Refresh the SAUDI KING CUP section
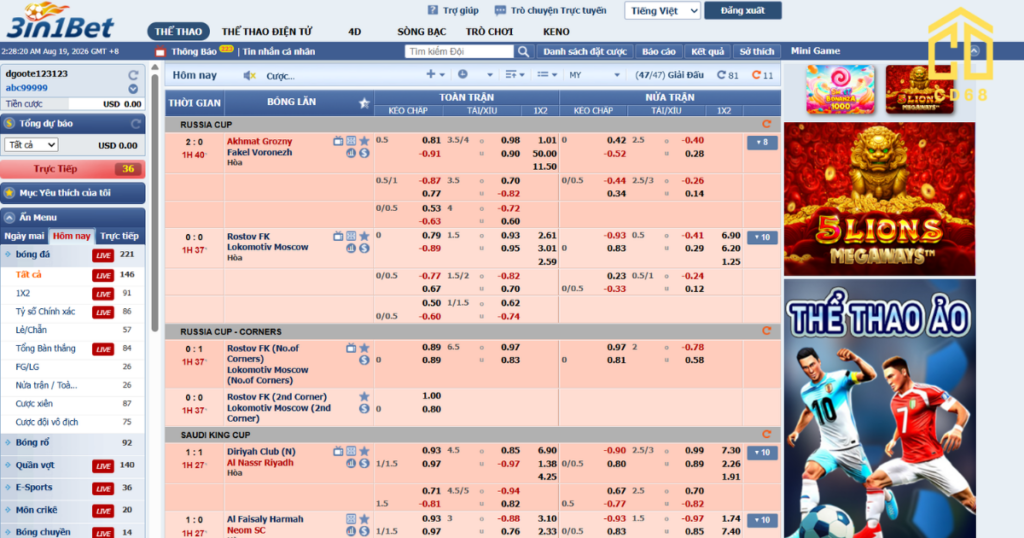This screenshot has width=1024, height=538. point(767,435)
